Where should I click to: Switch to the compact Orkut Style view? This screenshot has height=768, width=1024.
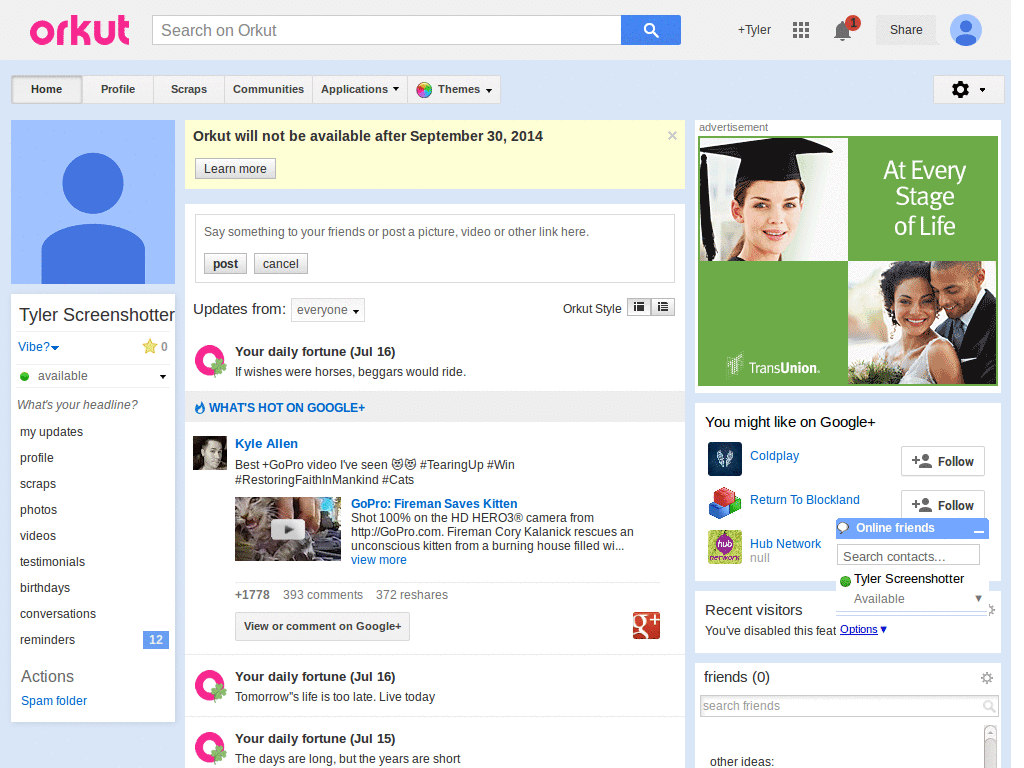click(x=639, y=307)
